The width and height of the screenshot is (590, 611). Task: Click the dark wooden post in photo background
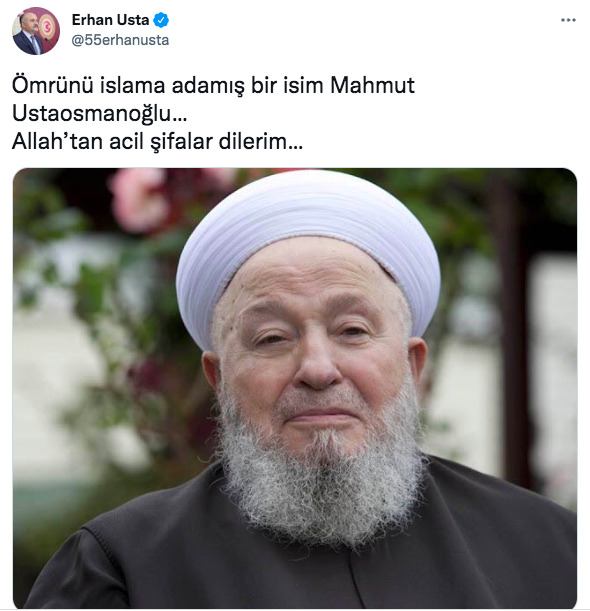click(512, 331)
